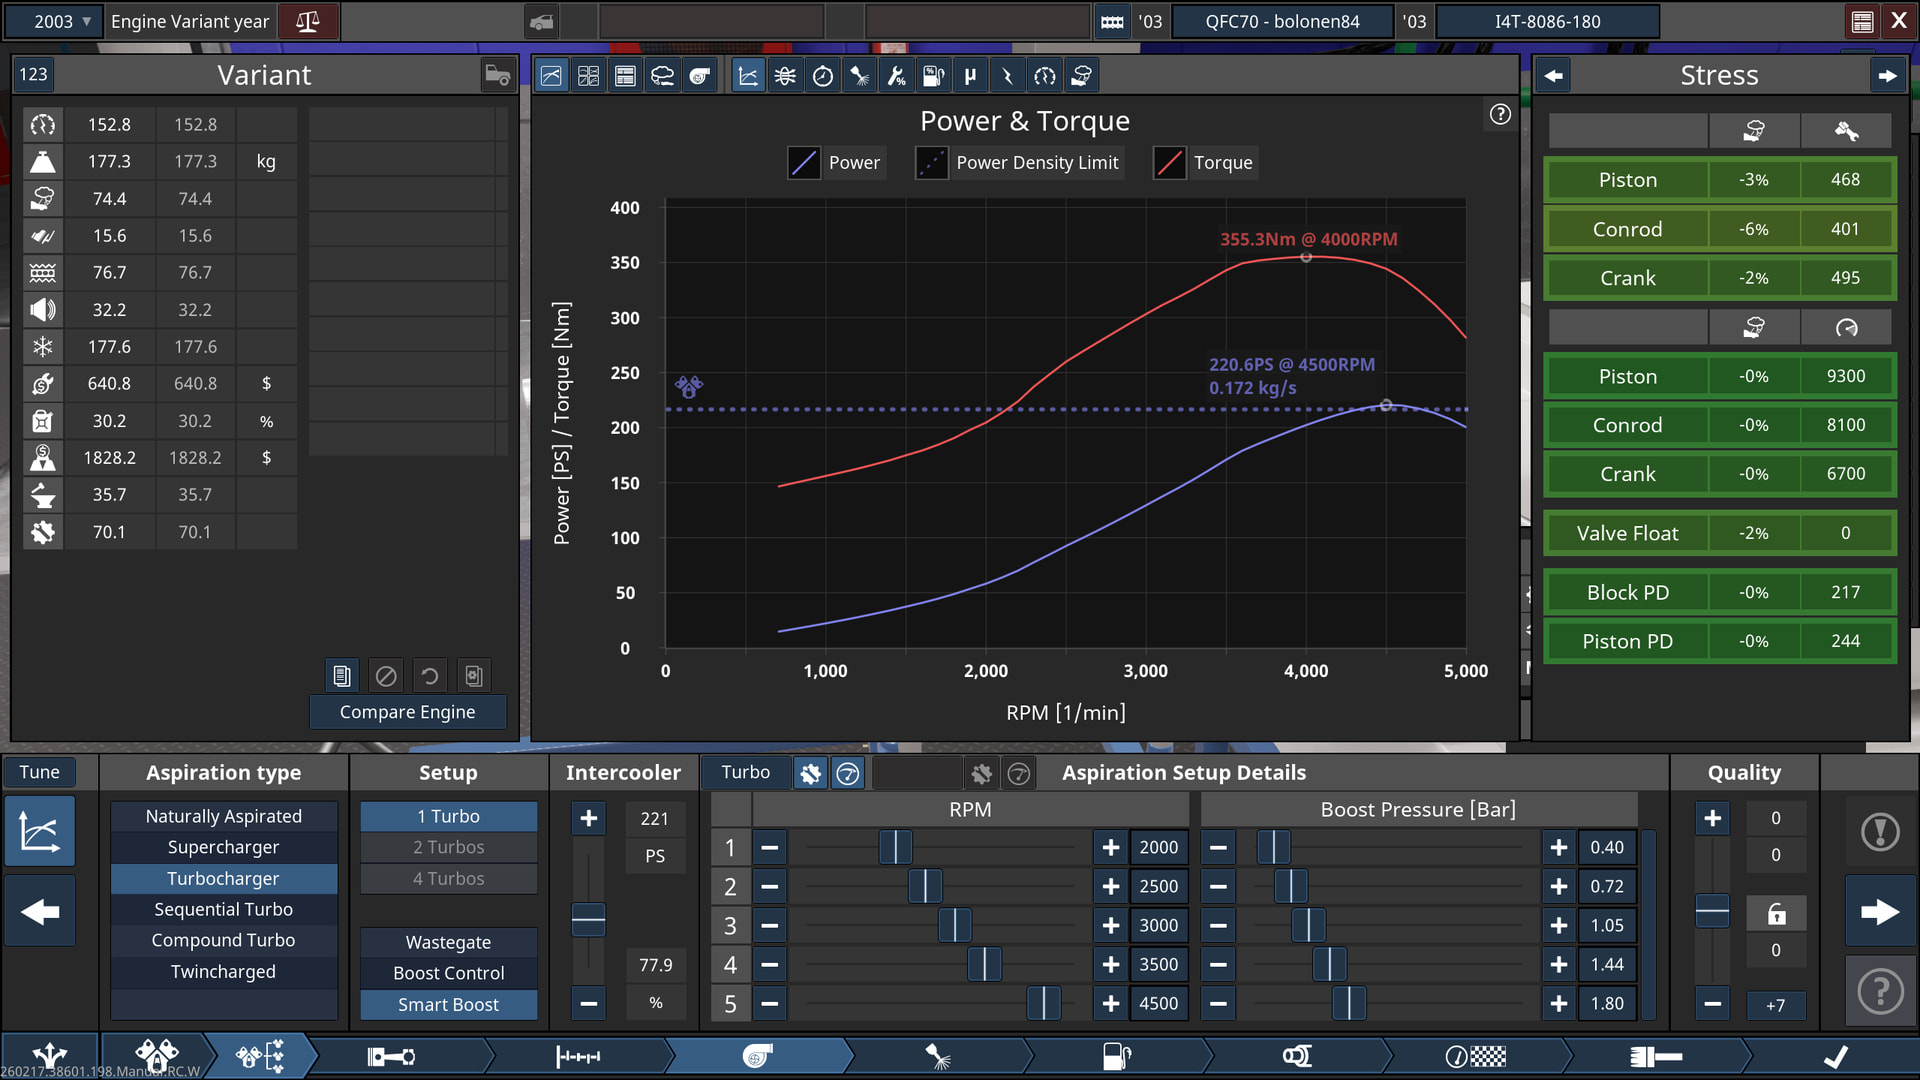Click the scales balance icon
Screen dimensions: 1920x1080
[x=307, y=21]
